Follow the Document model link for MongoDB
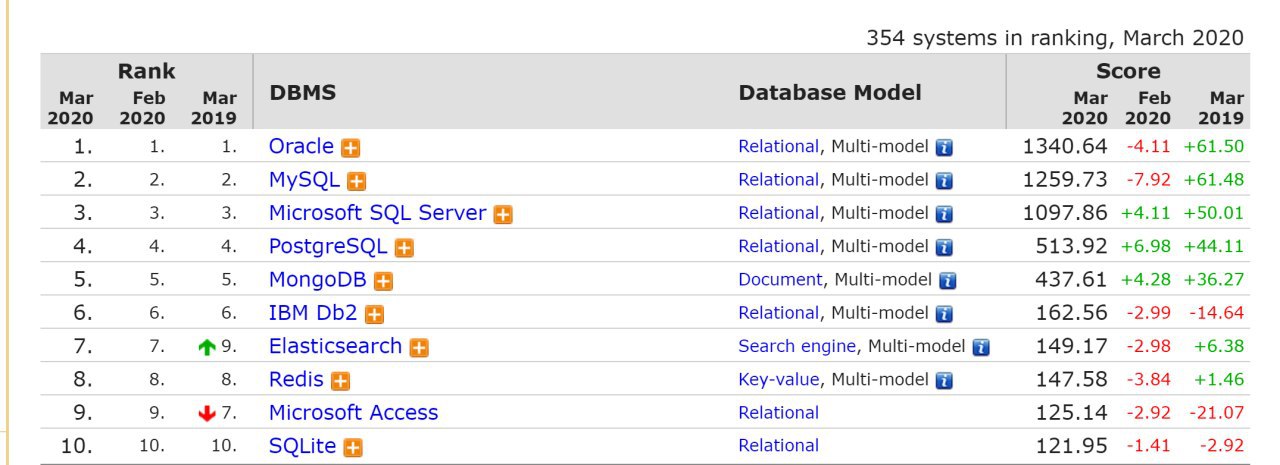Image resolution: width=1280 pixels, height=465 pixels. (x=781, y=279)
